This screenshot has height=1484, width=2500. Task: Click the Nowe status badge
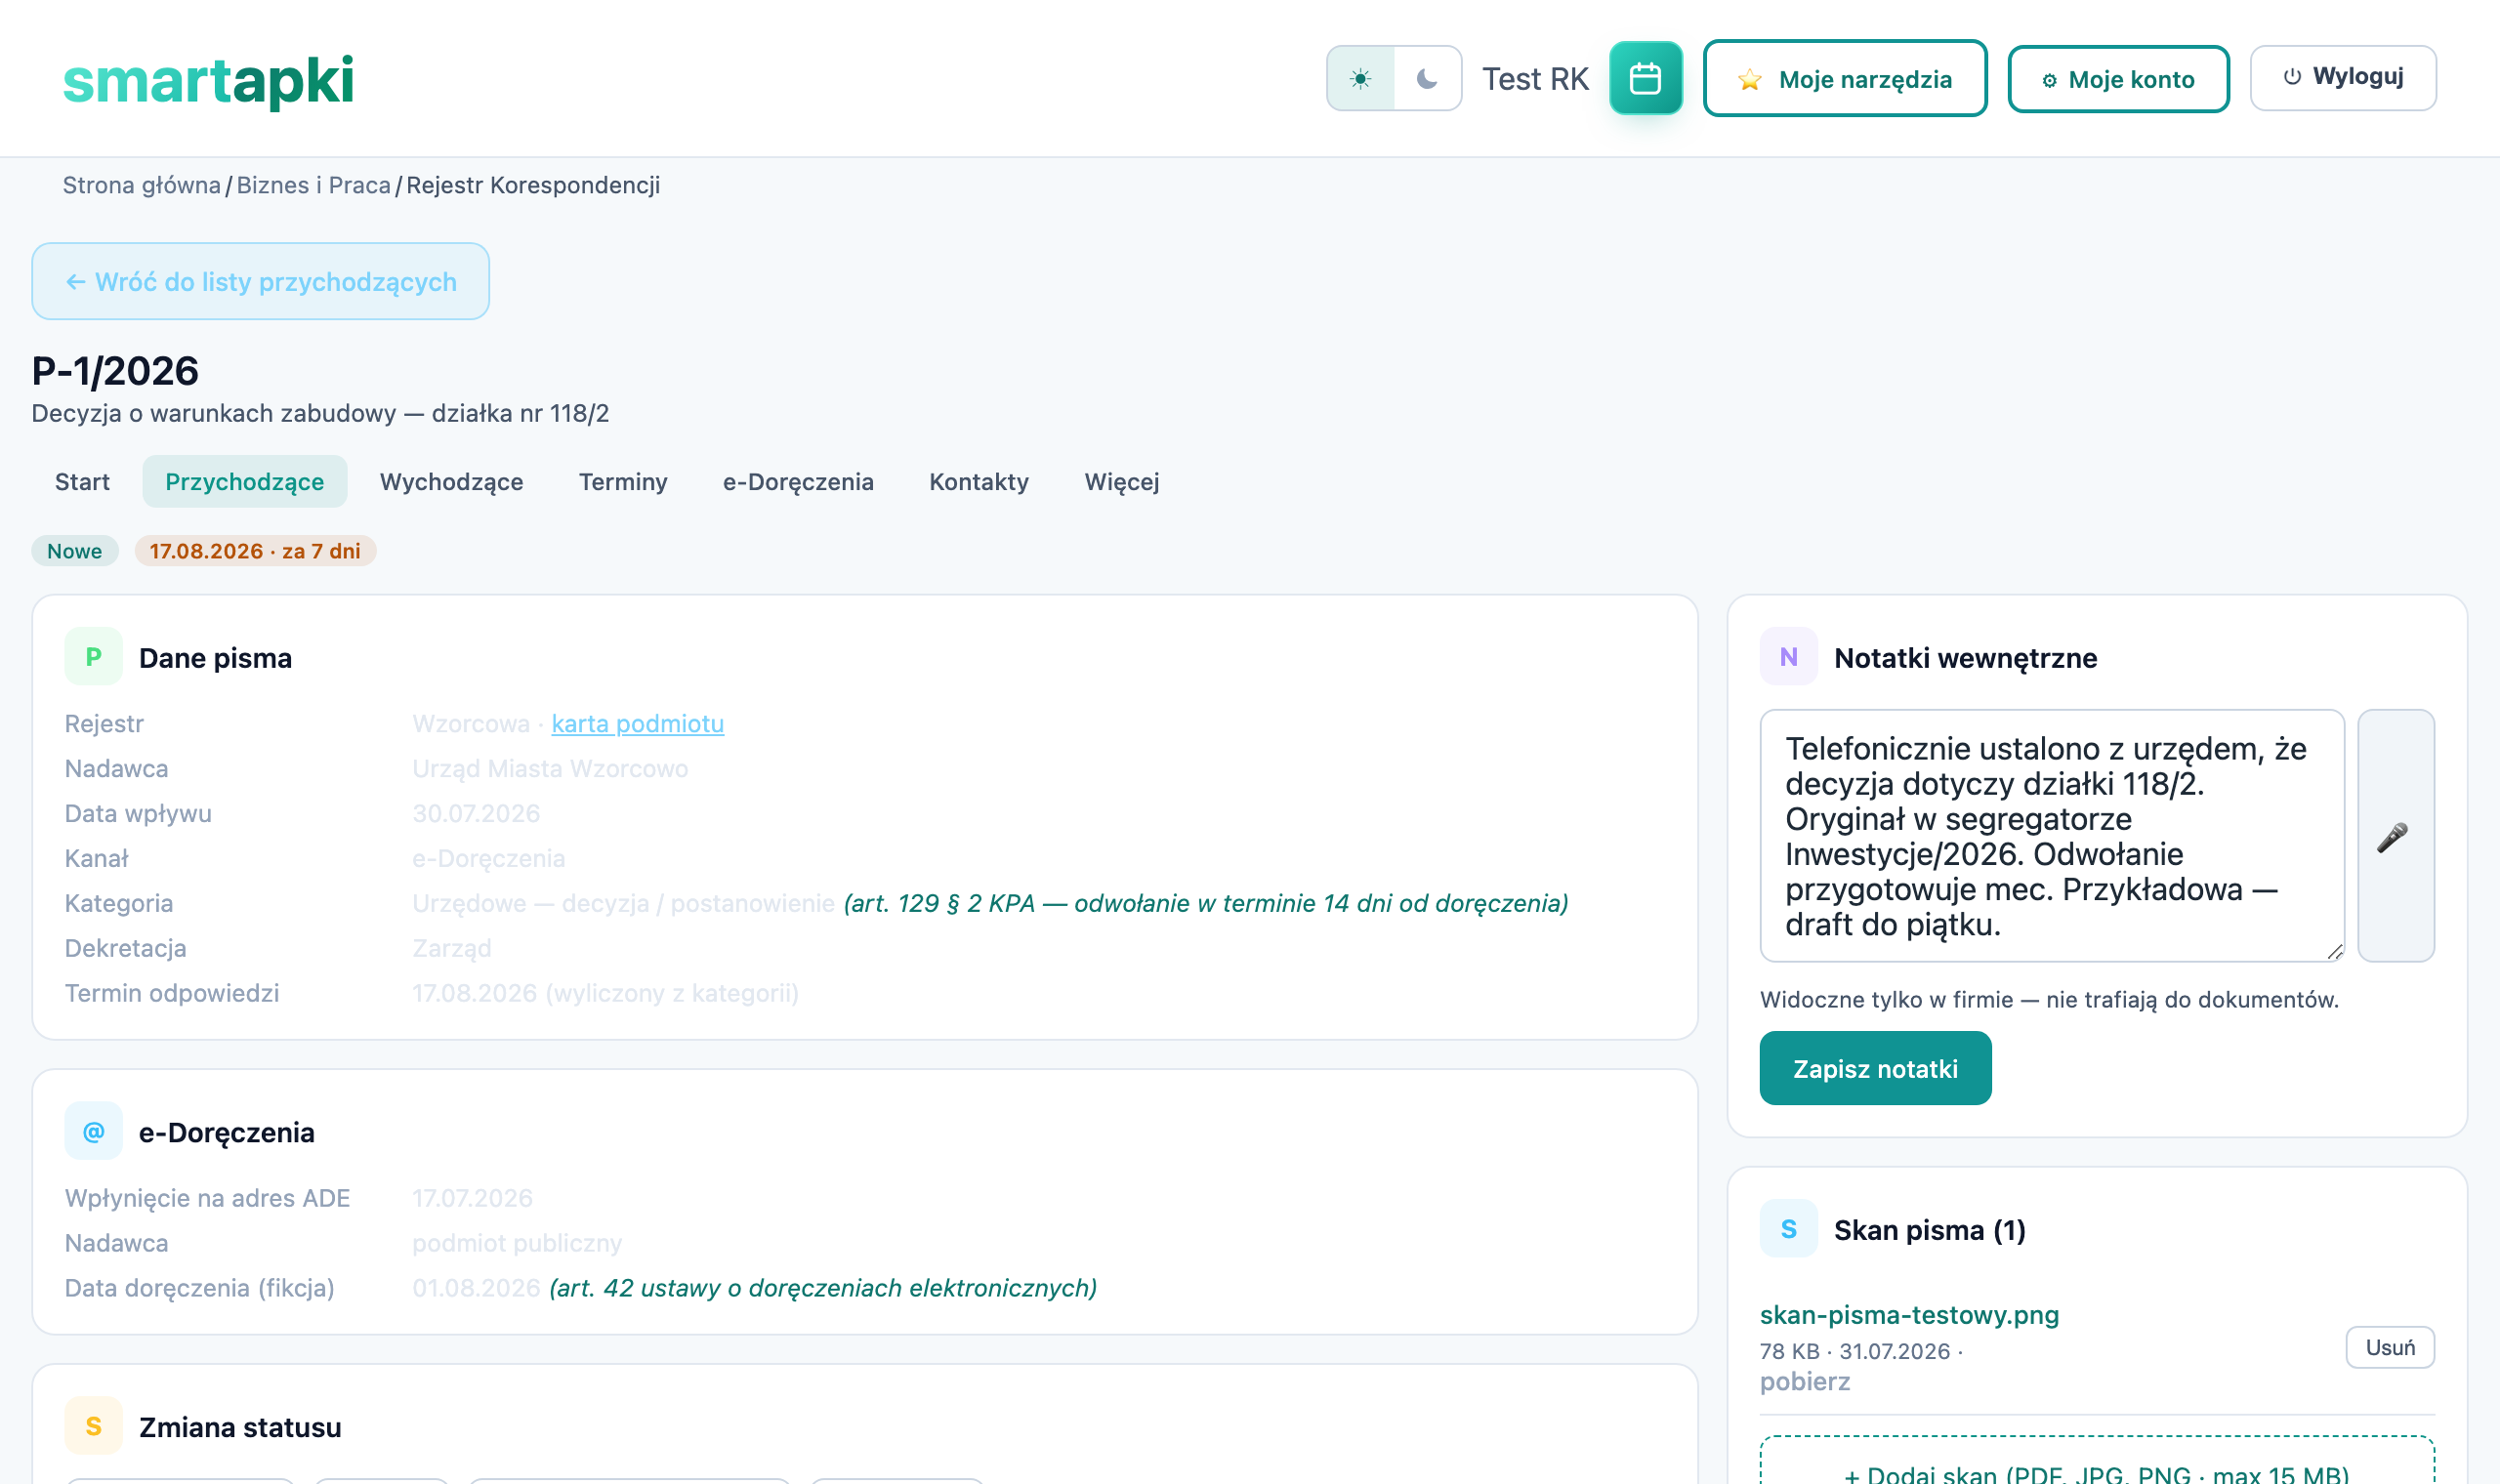tap(74, 551)
